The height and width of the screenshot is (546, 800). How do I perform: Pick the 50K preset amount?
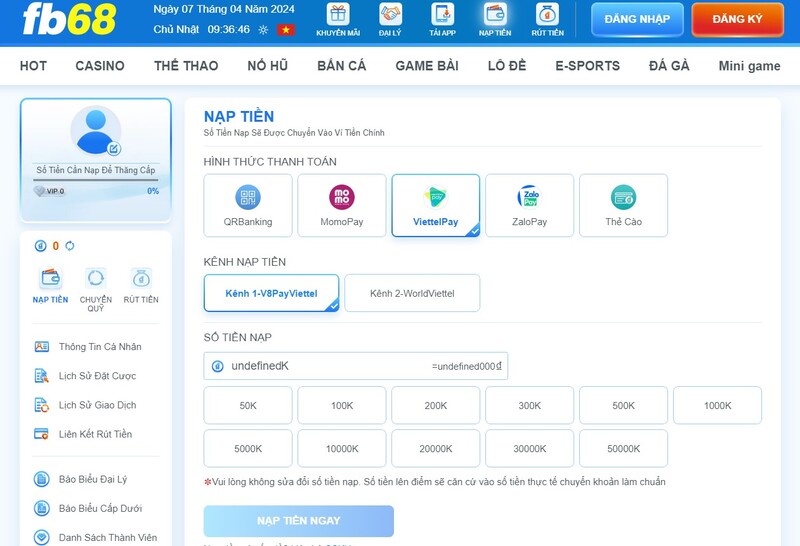(248, 406)
